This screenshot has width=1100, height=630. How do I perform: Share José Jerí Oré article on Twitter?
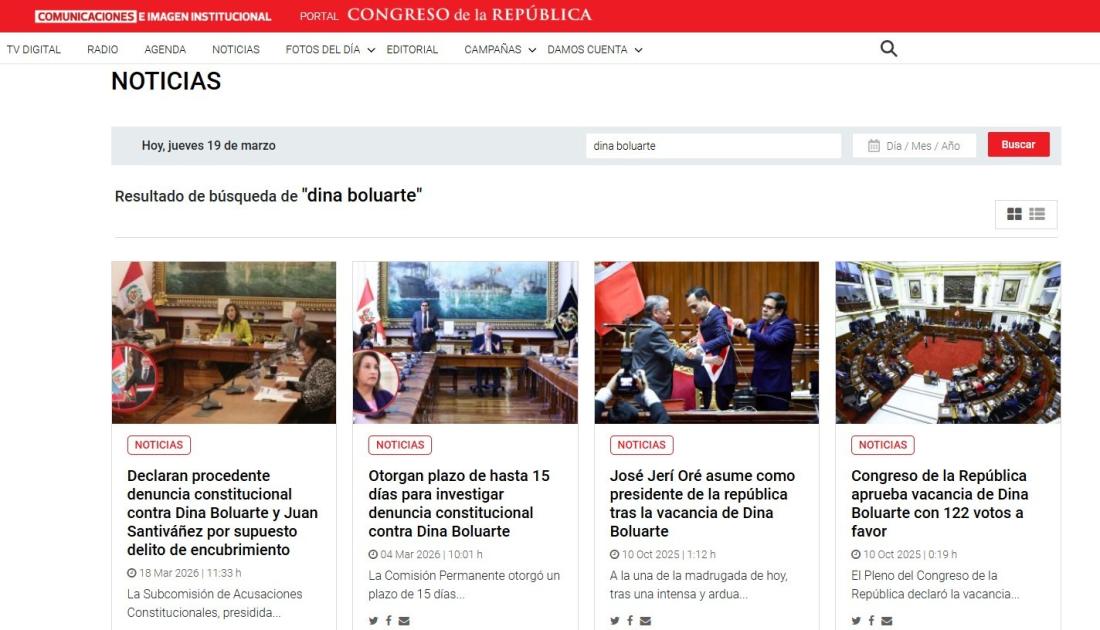(615, 621)
